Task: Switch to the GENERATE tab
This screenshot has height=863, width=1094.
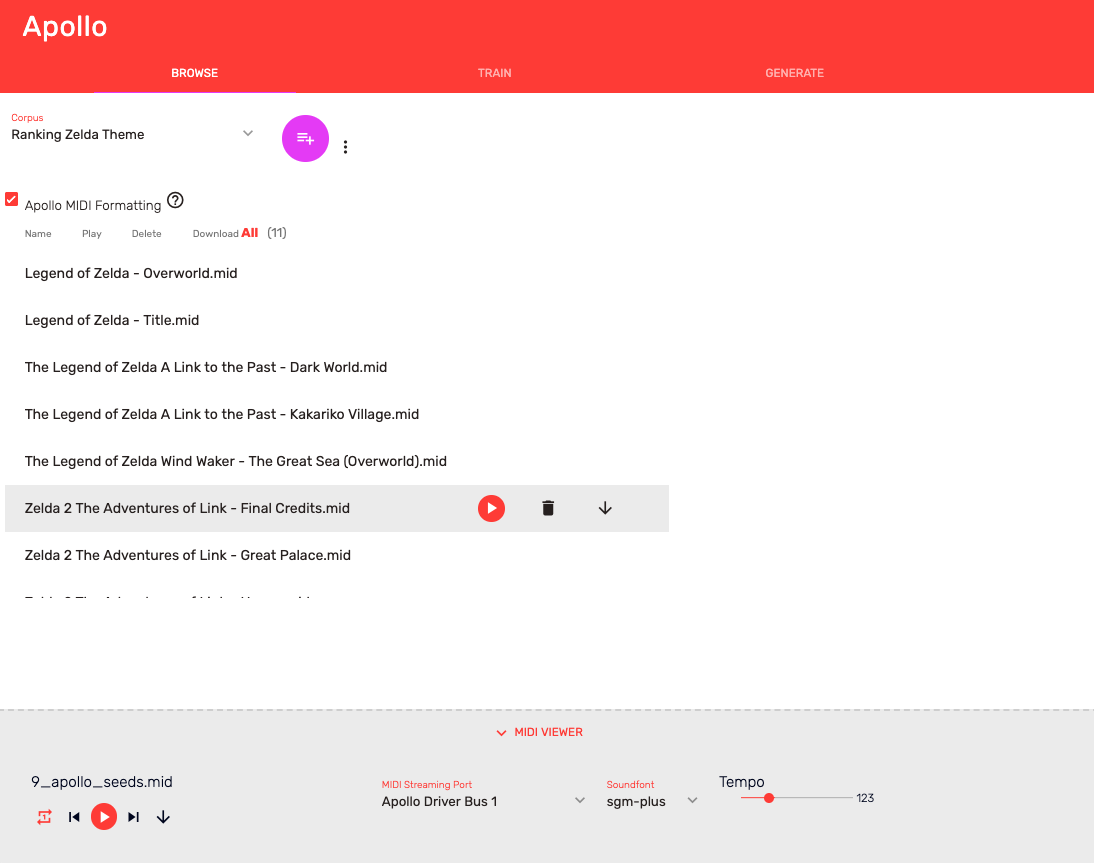Action: coord(794,73)
